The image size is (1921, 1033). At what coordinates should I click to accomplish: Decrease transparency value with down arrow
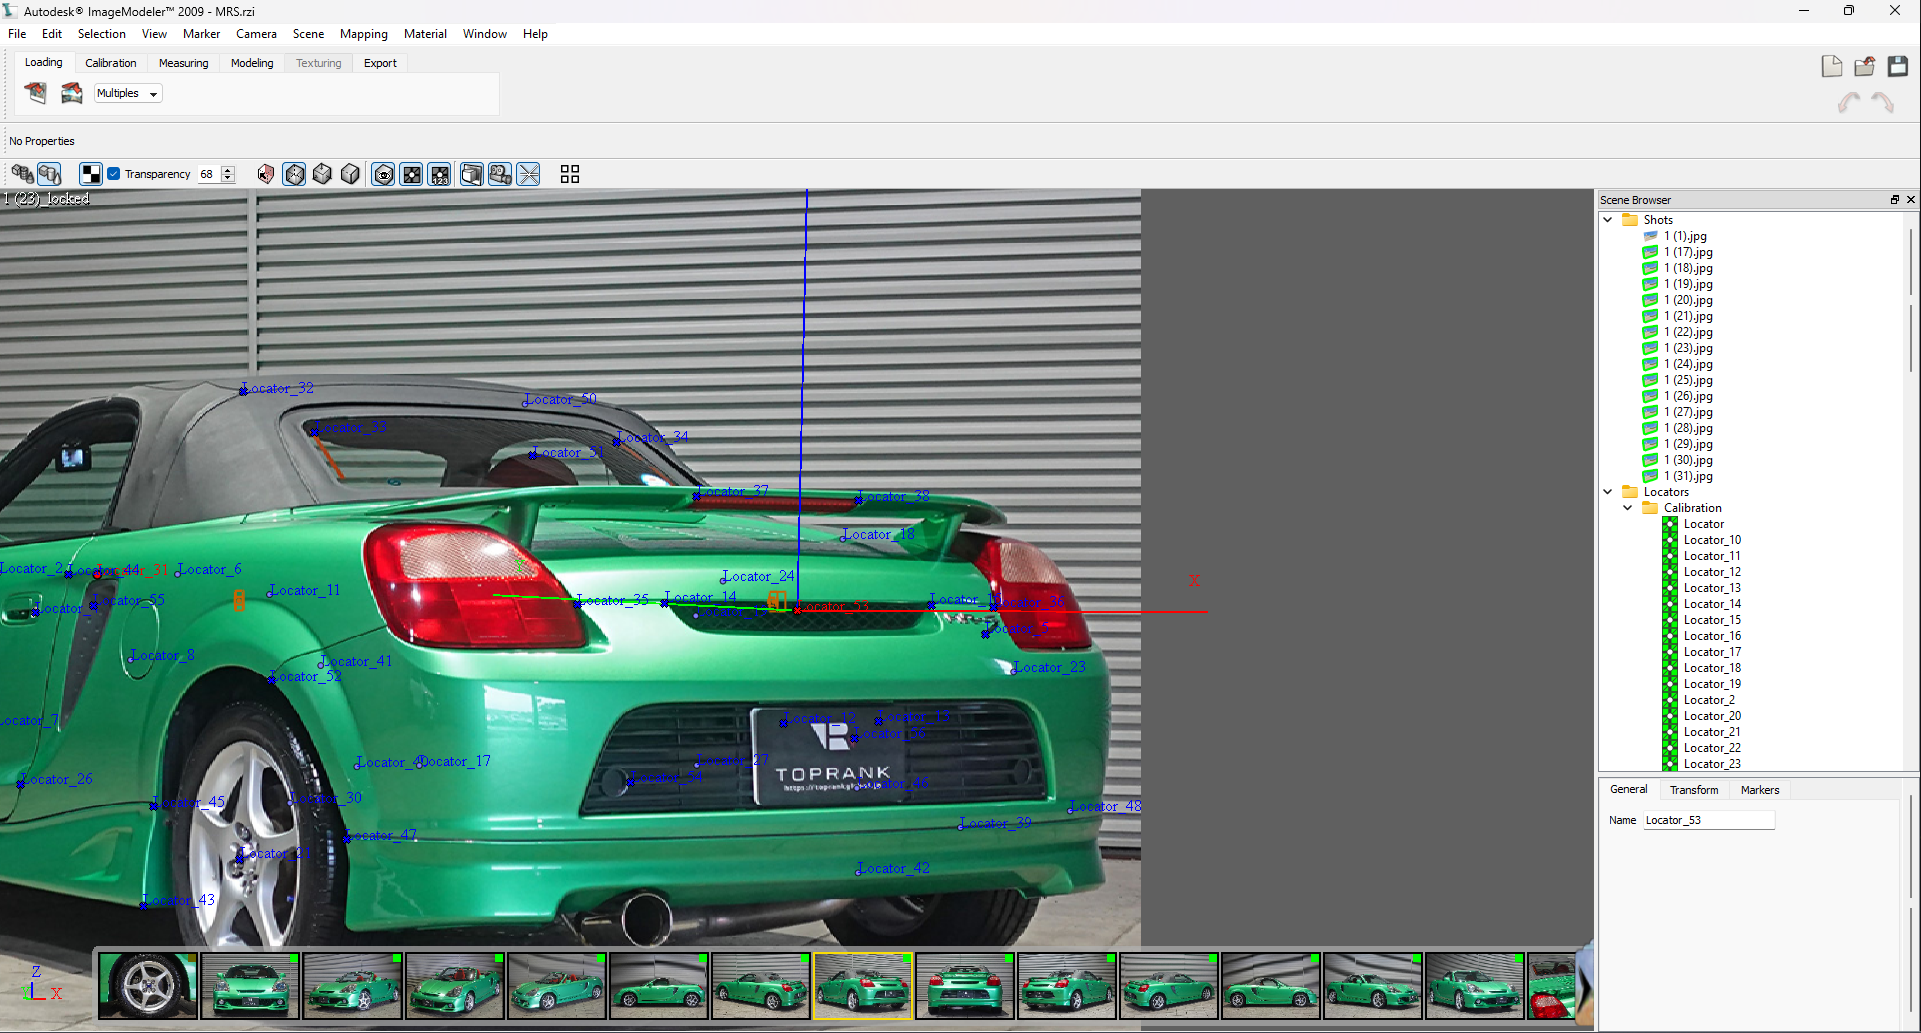(x=229, y=179)
